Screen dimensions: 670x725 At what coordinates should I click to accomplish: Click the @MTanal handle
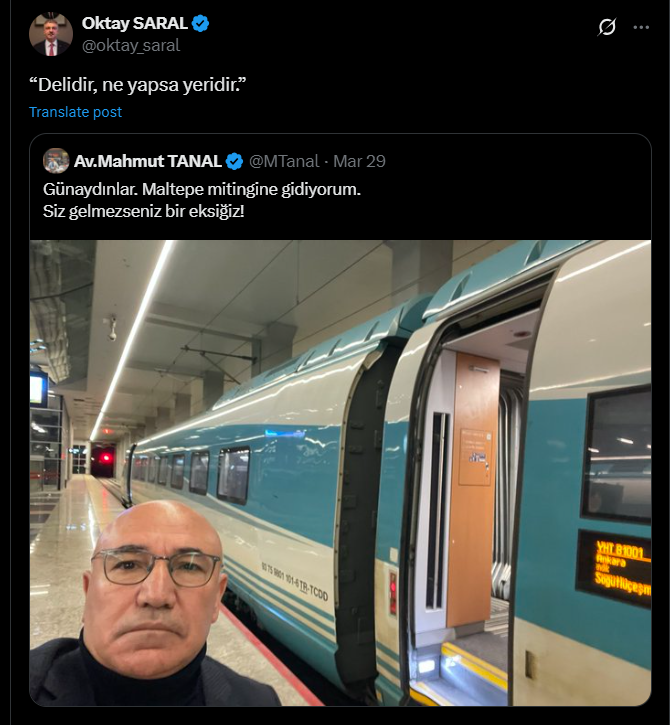click(x=284, y=161)
